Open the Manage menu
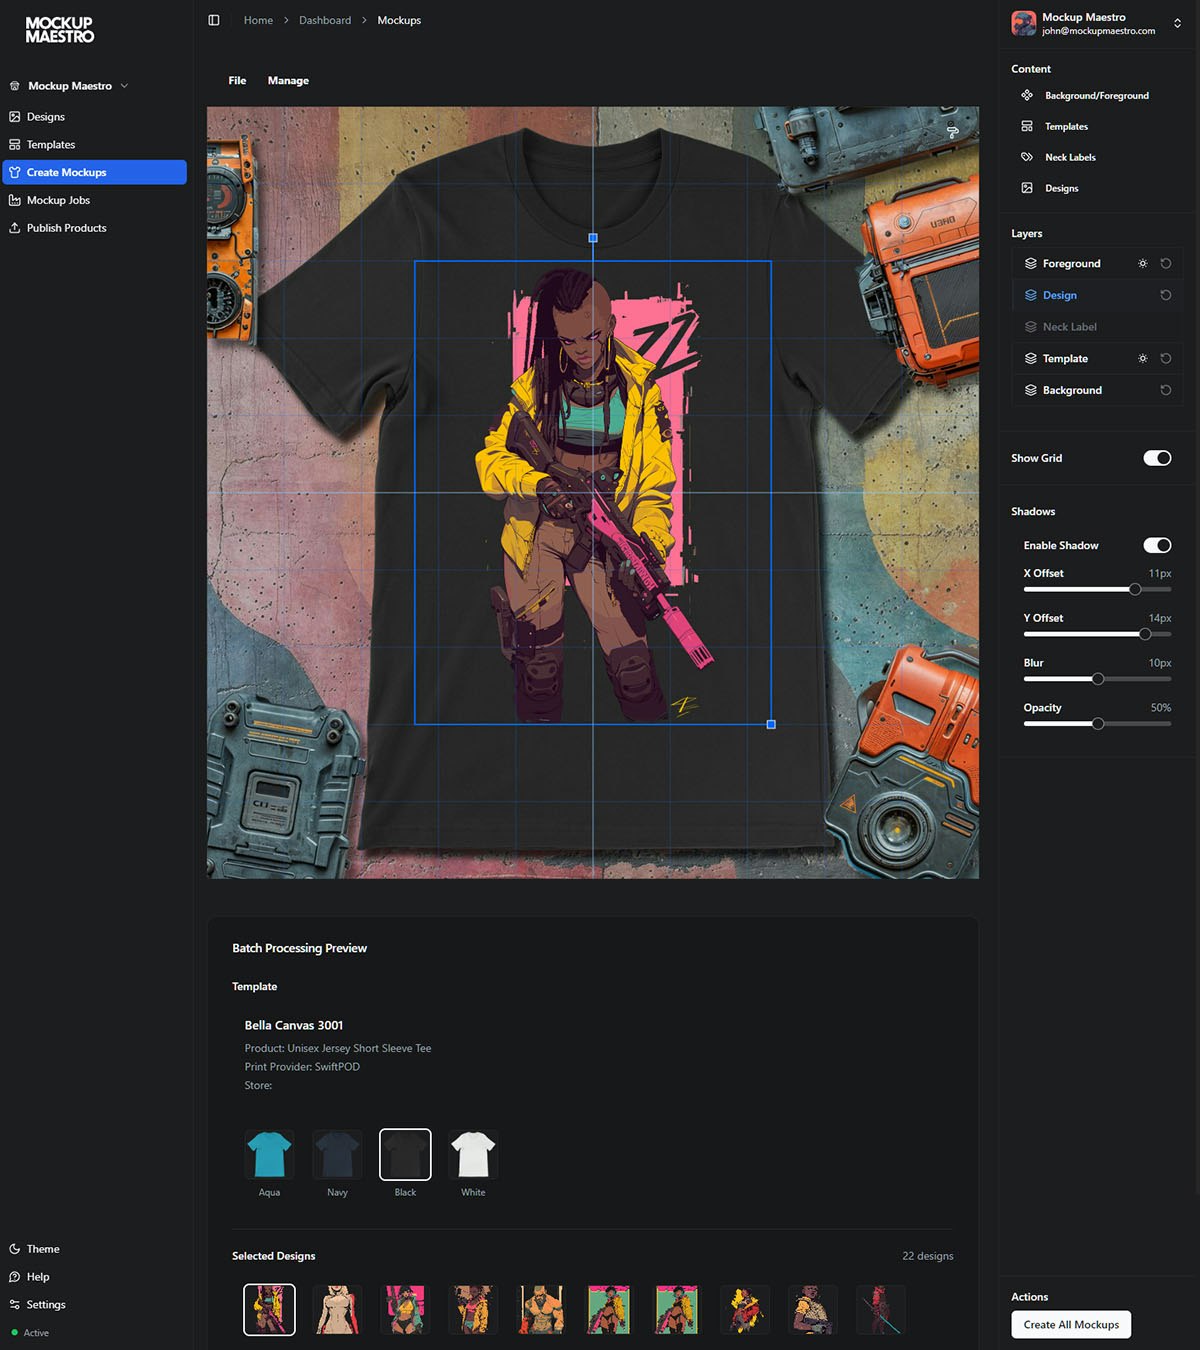 [288, 80]
